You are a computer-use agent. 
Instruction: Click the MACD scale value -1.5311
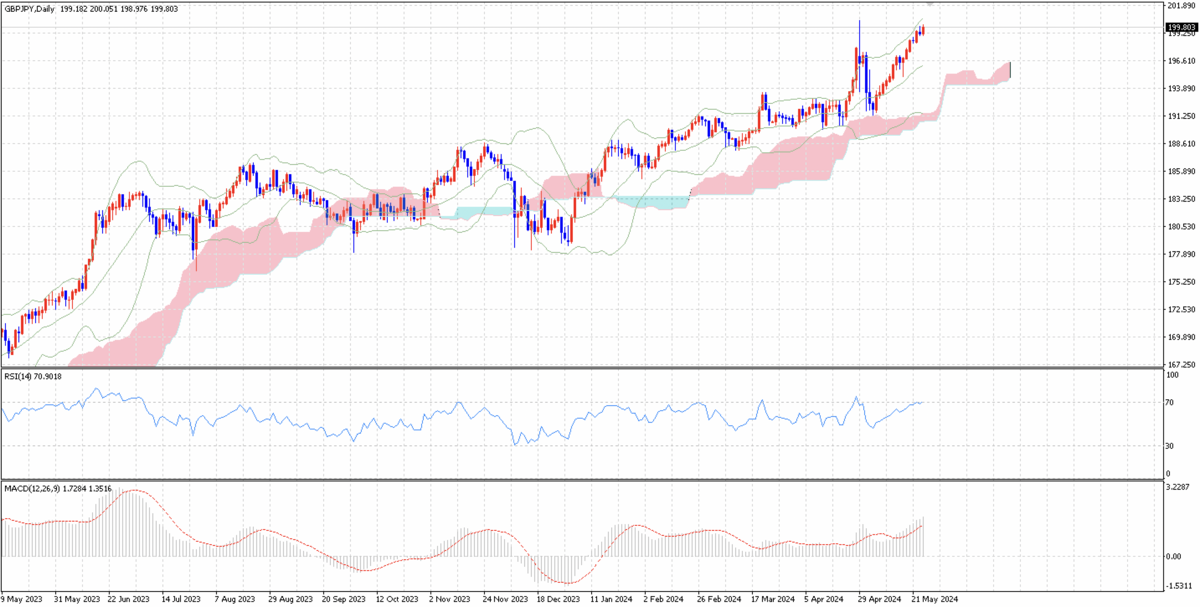[1181, 587]
